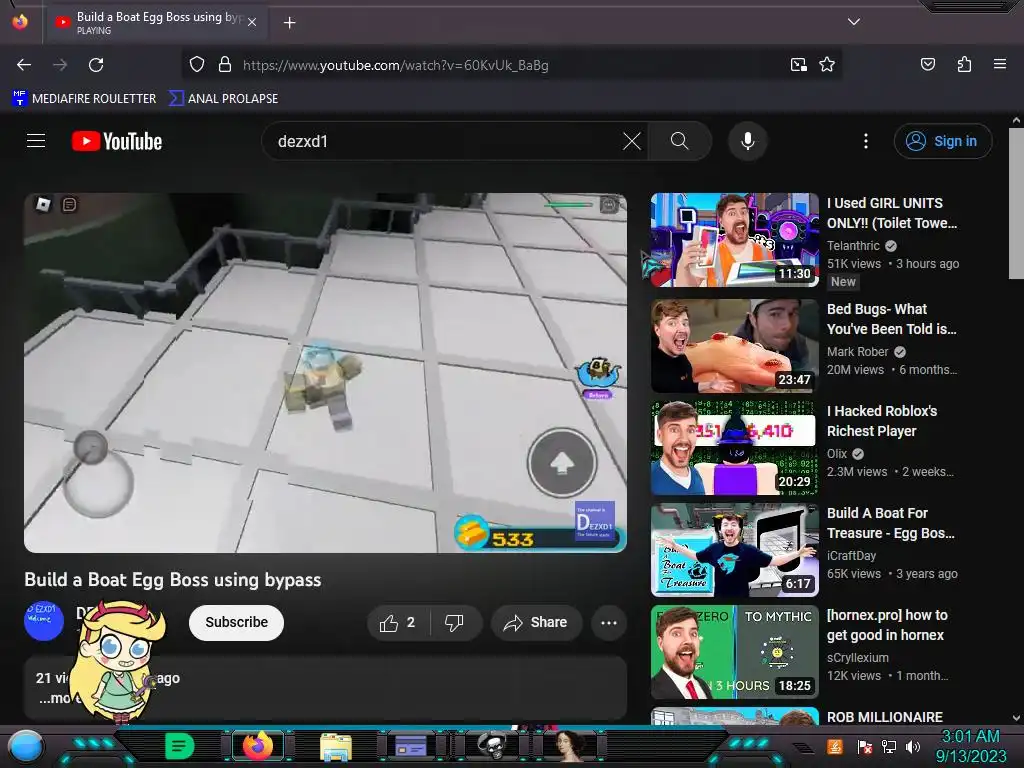
Task: Subscribe to the channel
Action: (x=236, y=622)
